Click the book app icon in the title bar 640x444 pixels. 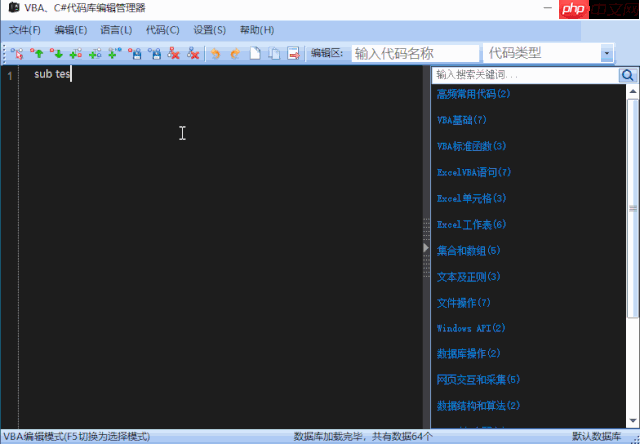pos(14,8)
